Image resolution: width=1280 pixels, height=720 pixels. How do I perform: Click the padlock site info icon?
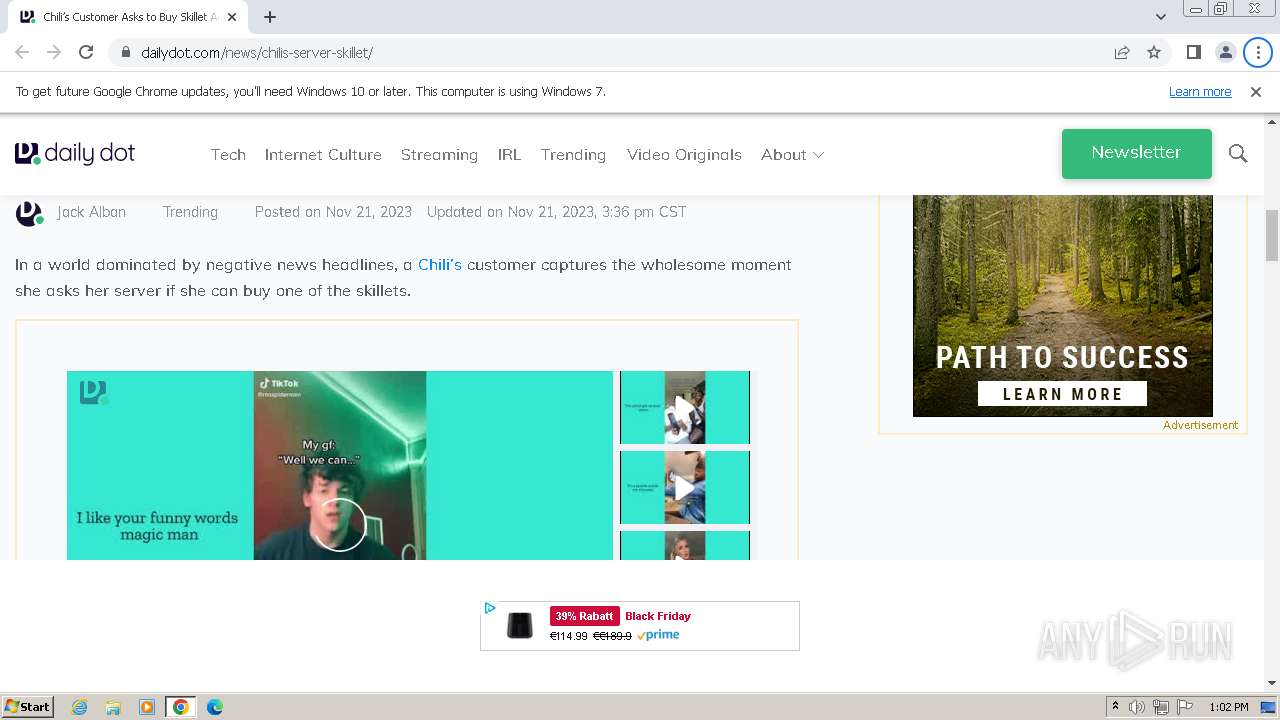point(126,52)
